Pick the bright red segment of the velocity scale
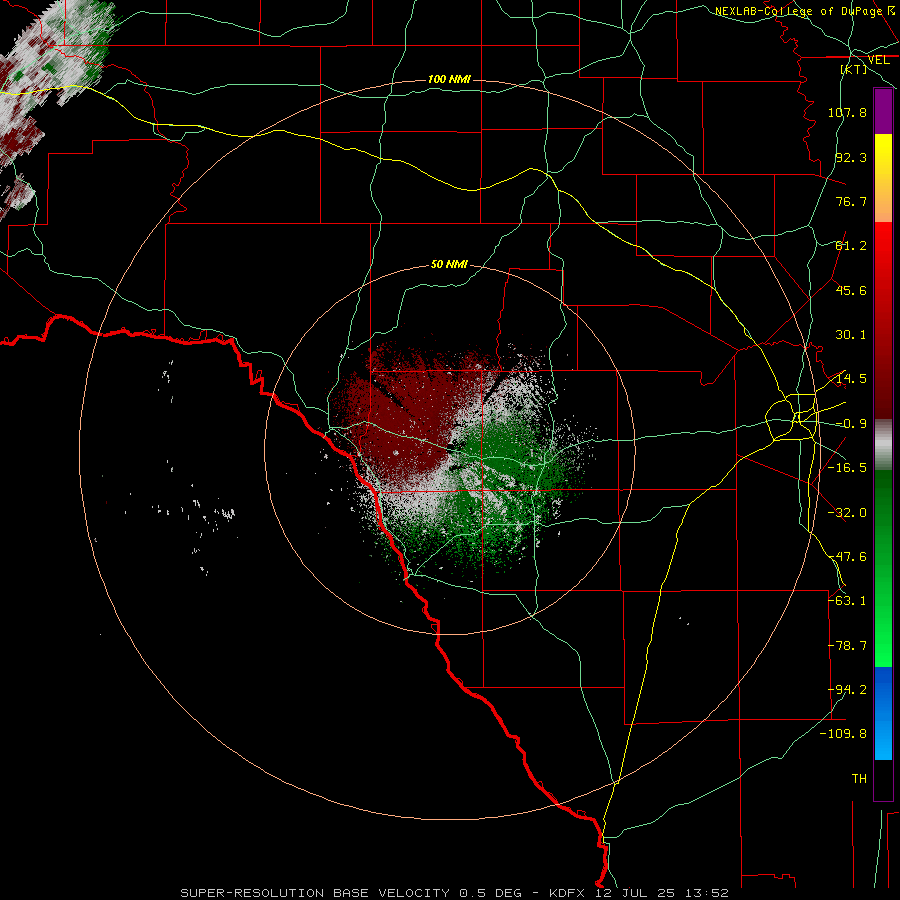This screenshot has height=900, width=900. [883, 255]
